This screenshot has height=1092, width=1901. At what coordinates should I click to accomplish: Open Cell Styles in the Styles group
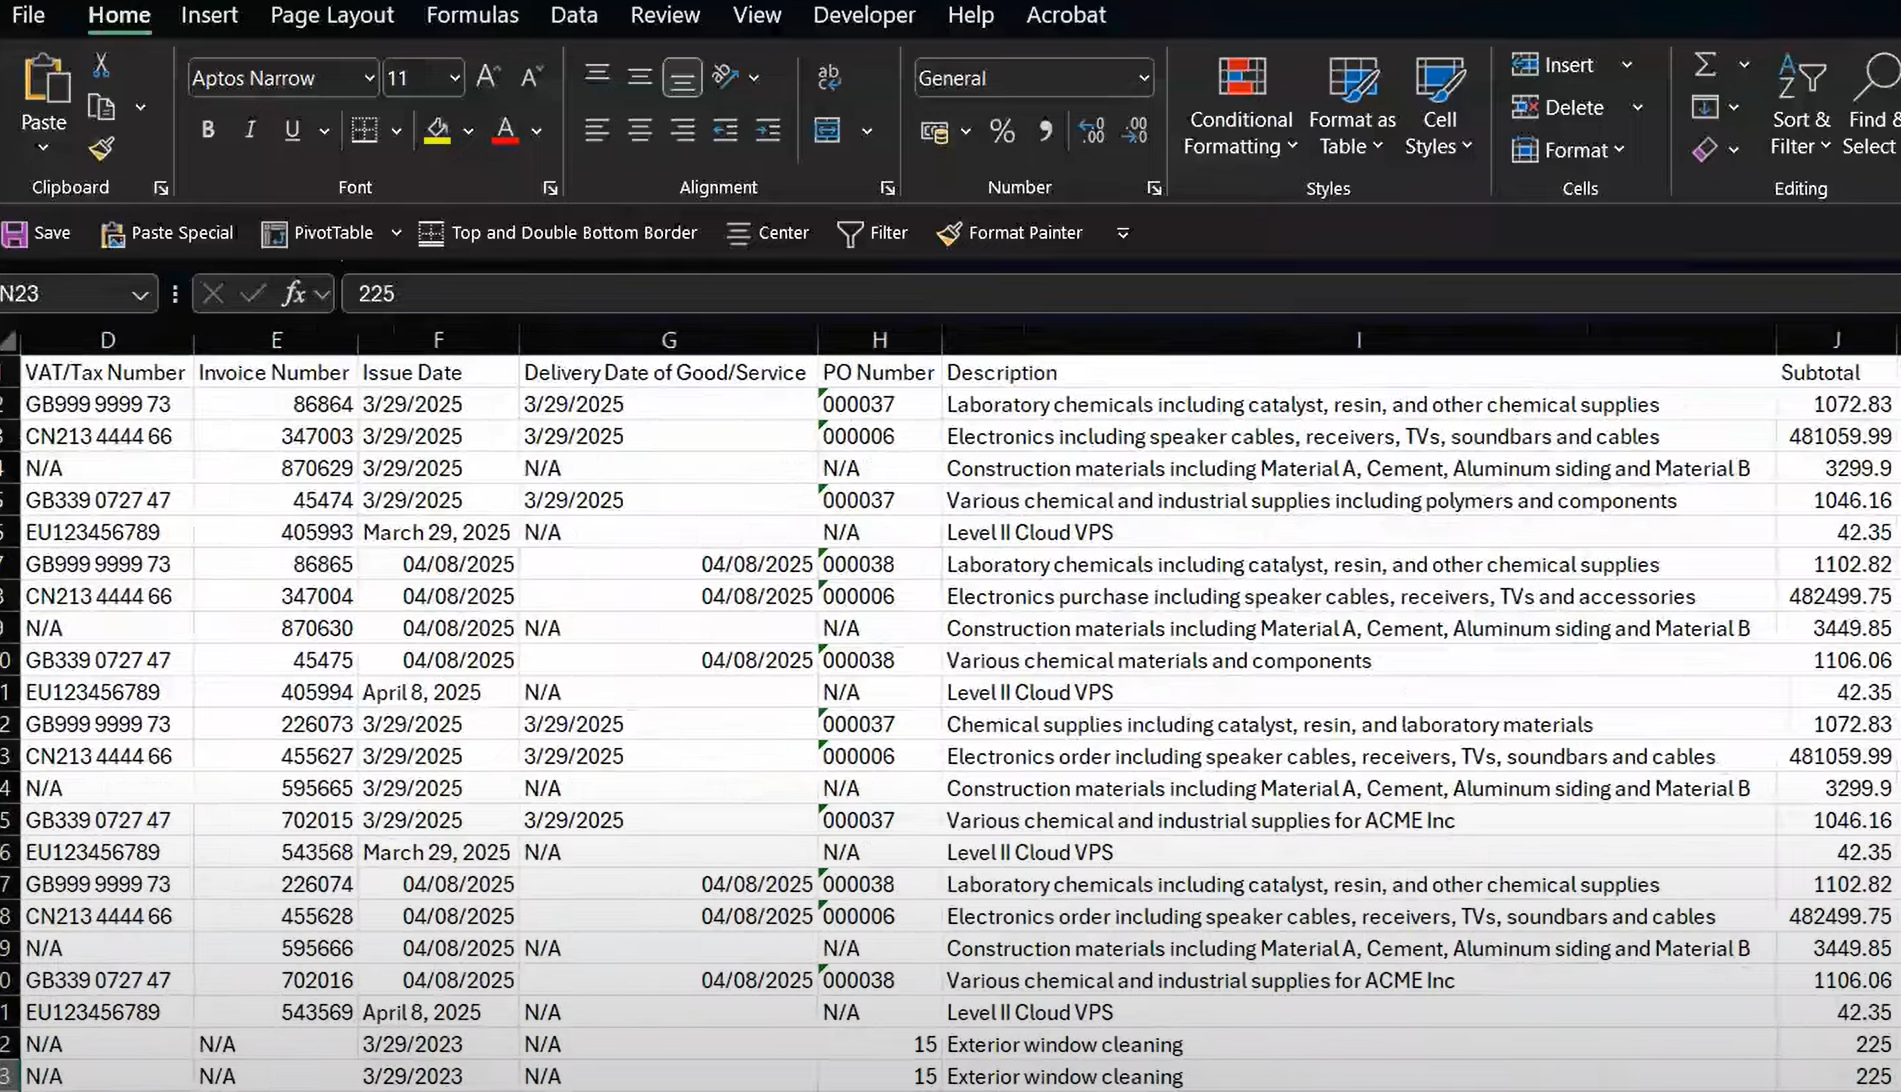pos(1438,107)
